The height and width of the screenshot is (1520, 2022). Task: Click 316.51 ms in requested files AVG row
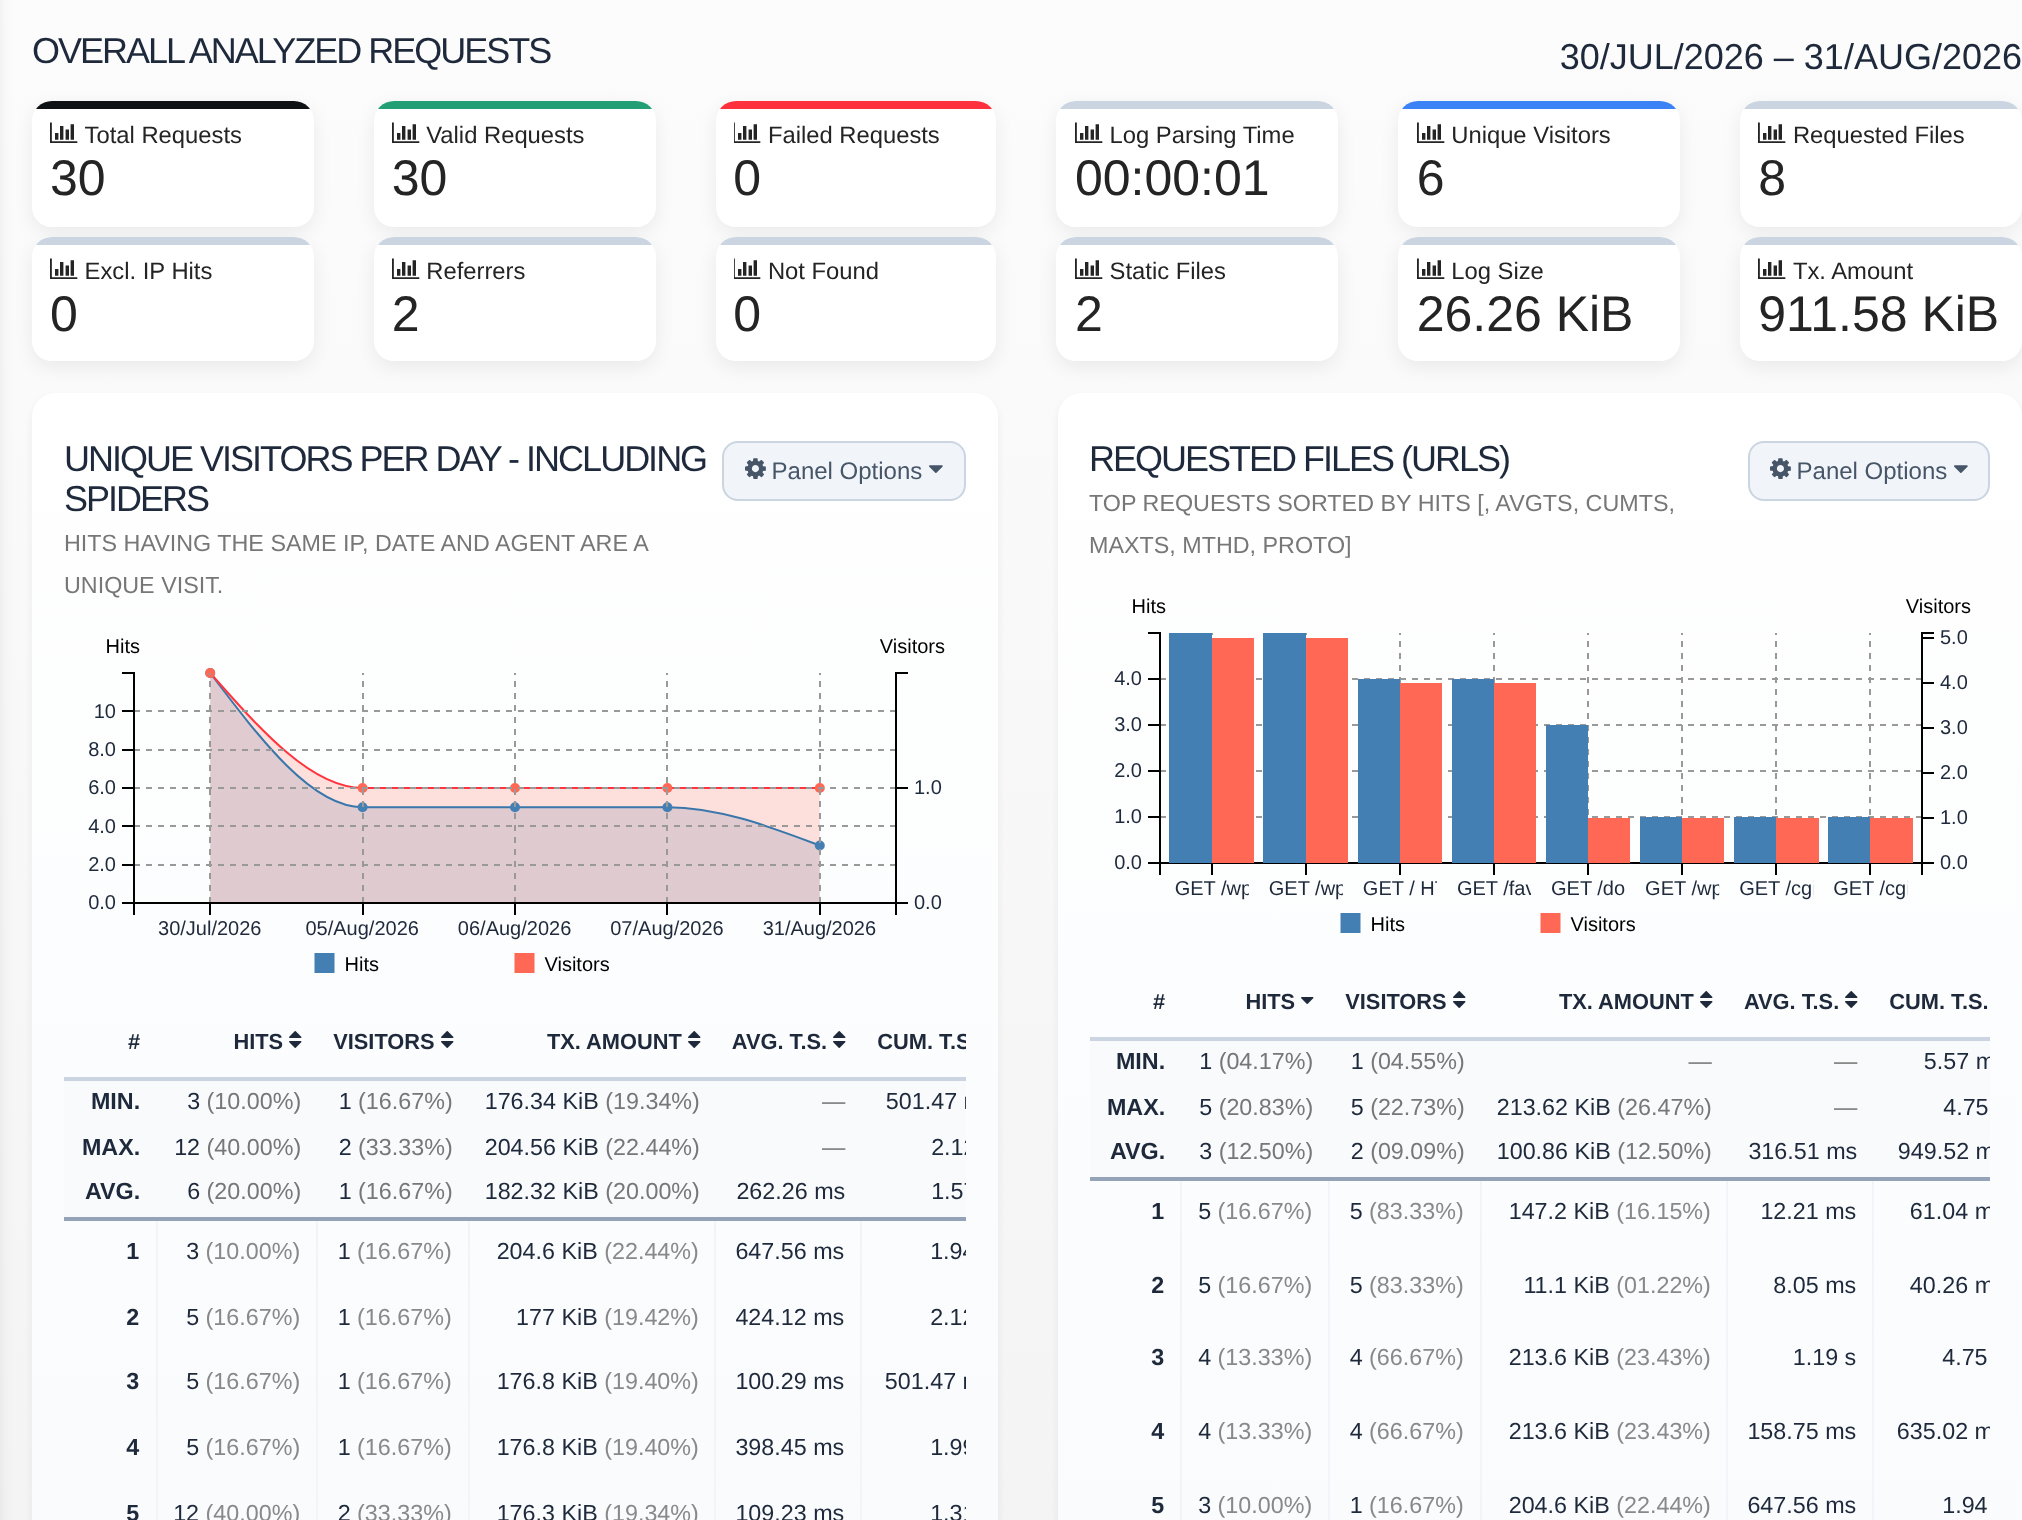click(x=1802, y=1151)
